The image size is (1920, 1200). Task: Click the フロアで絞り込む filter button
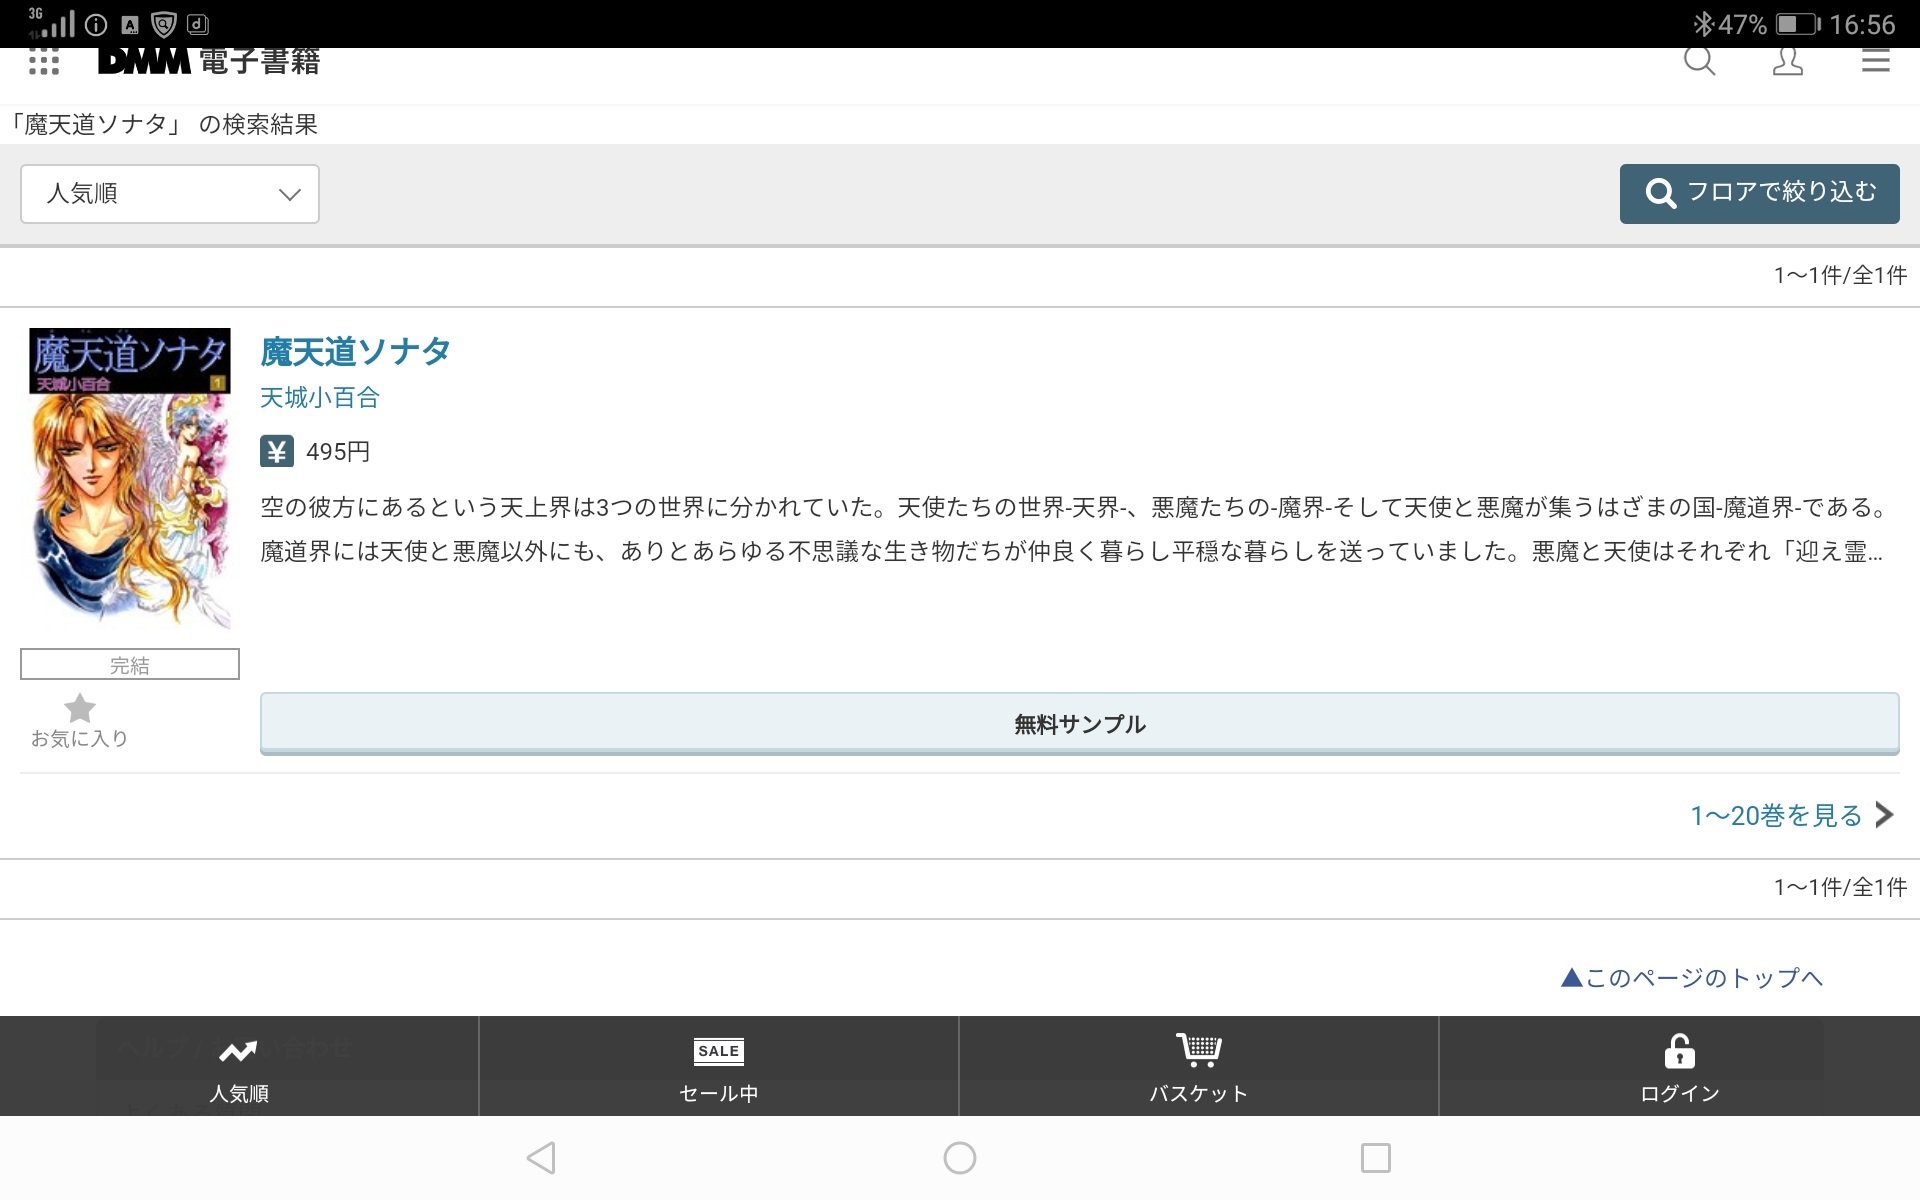1759,193
